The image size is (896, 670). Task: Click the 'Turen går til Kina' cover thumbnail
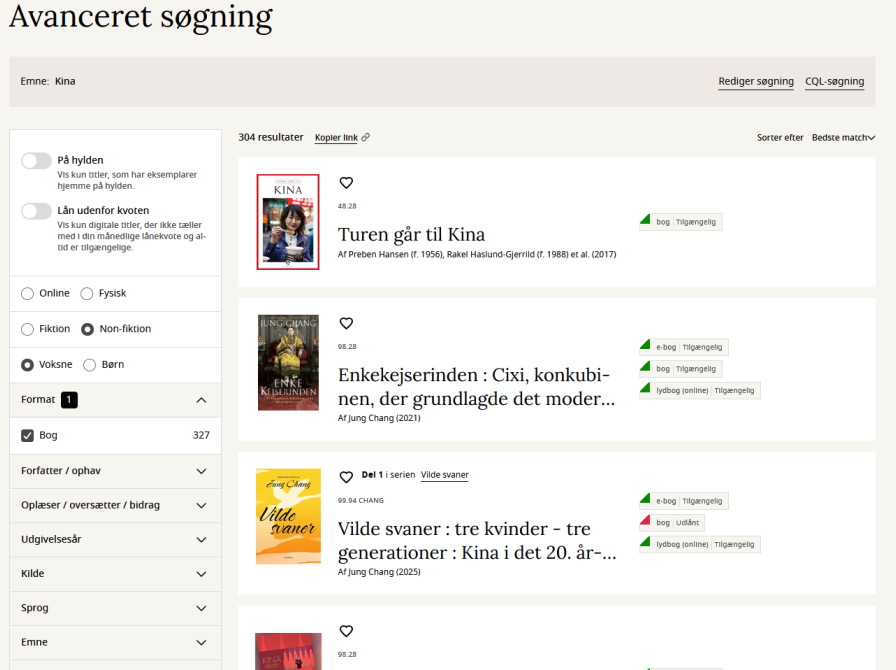[288, 222]
